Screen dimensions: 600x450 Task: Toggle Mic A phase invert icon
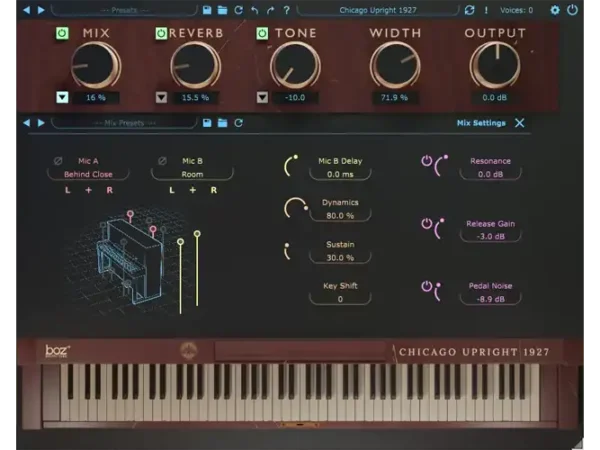coord(58,161)
